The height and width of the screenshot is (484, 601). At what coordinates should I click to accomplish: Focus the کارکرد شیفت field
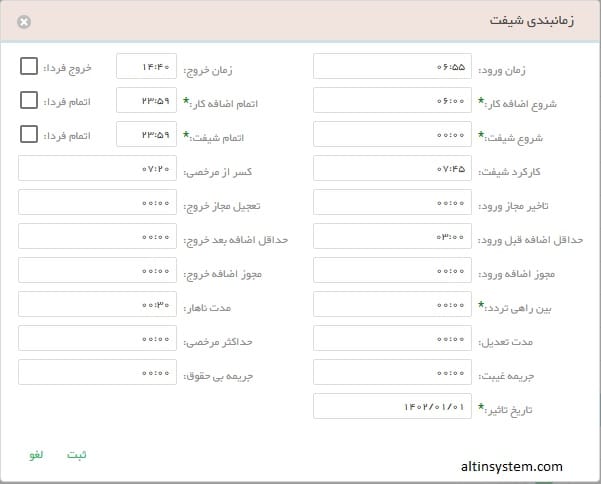pos(392,168)
